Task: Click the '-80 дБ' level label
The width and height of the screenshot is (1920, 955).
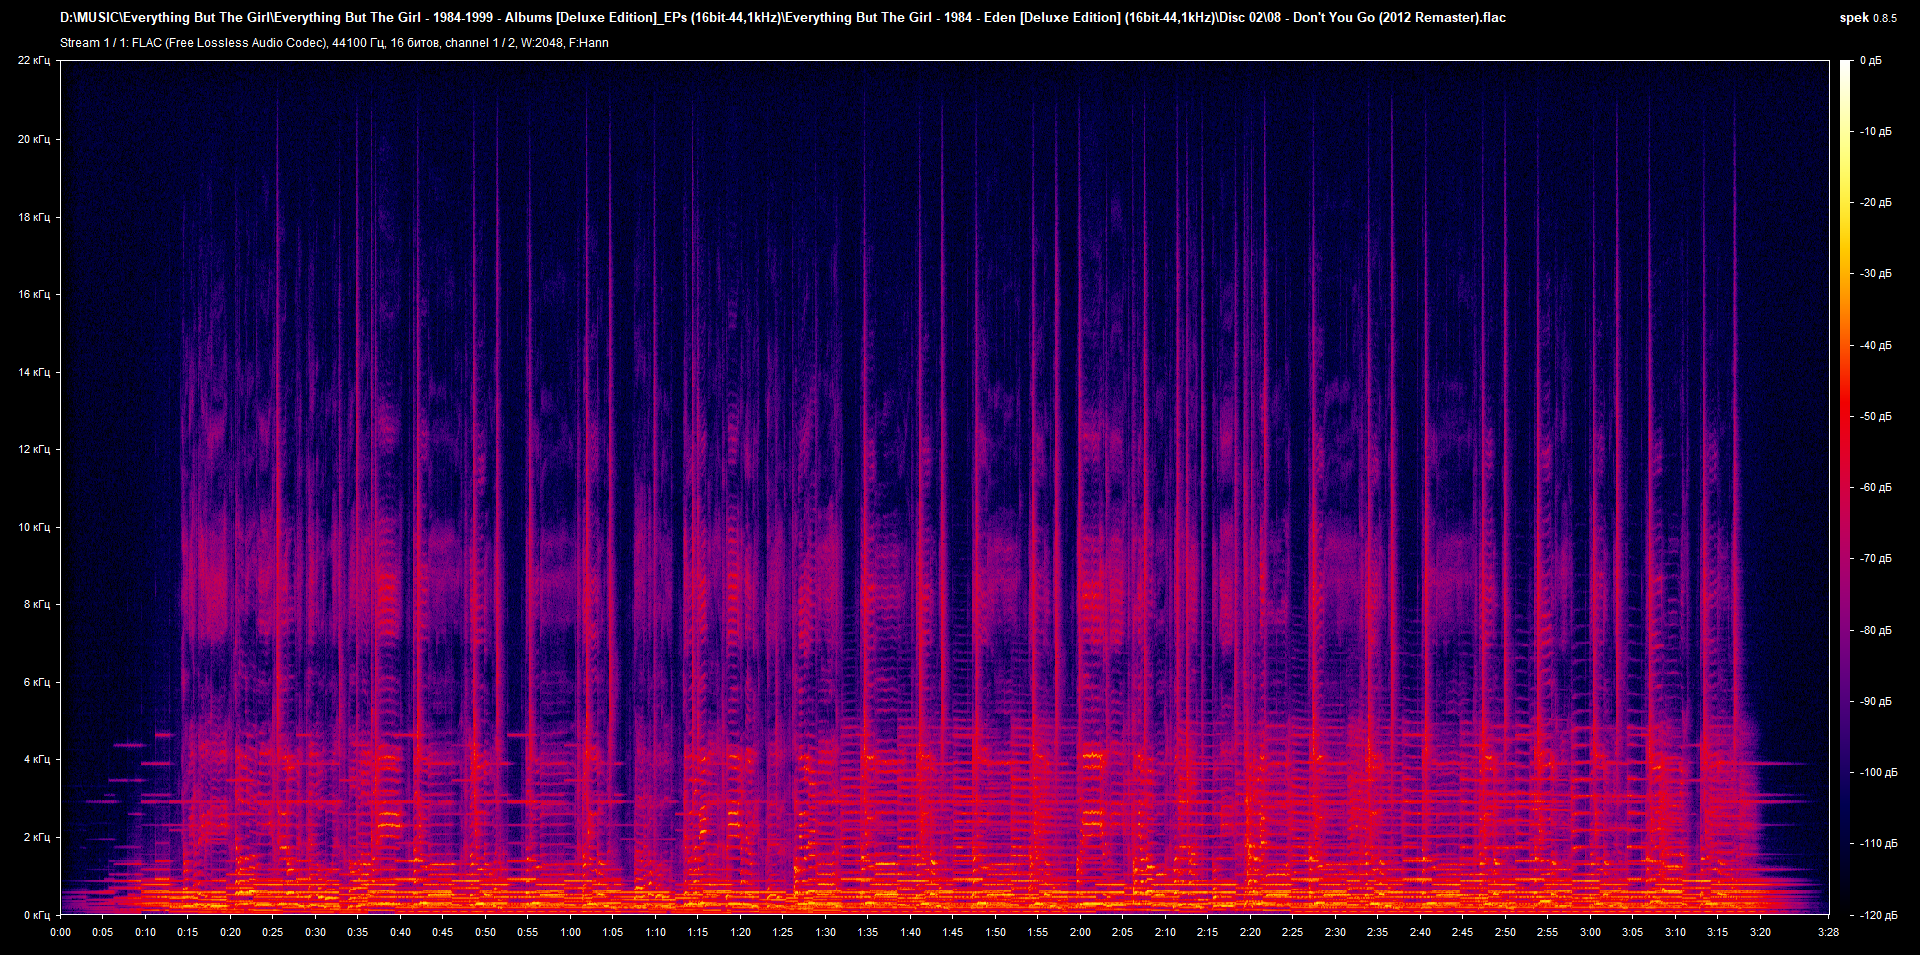Action: 1875,631
